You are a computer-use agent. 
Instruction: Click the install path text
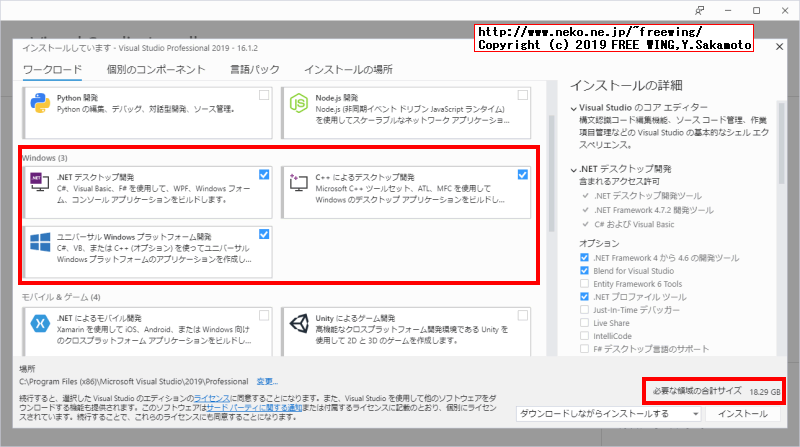134,382
